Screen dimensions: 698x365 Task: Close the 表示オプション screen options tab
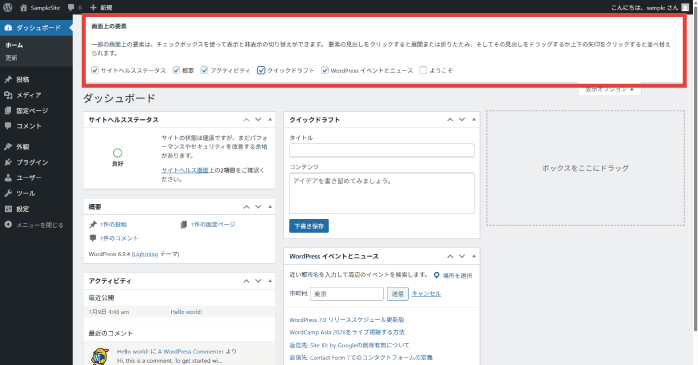click(609, 90)
